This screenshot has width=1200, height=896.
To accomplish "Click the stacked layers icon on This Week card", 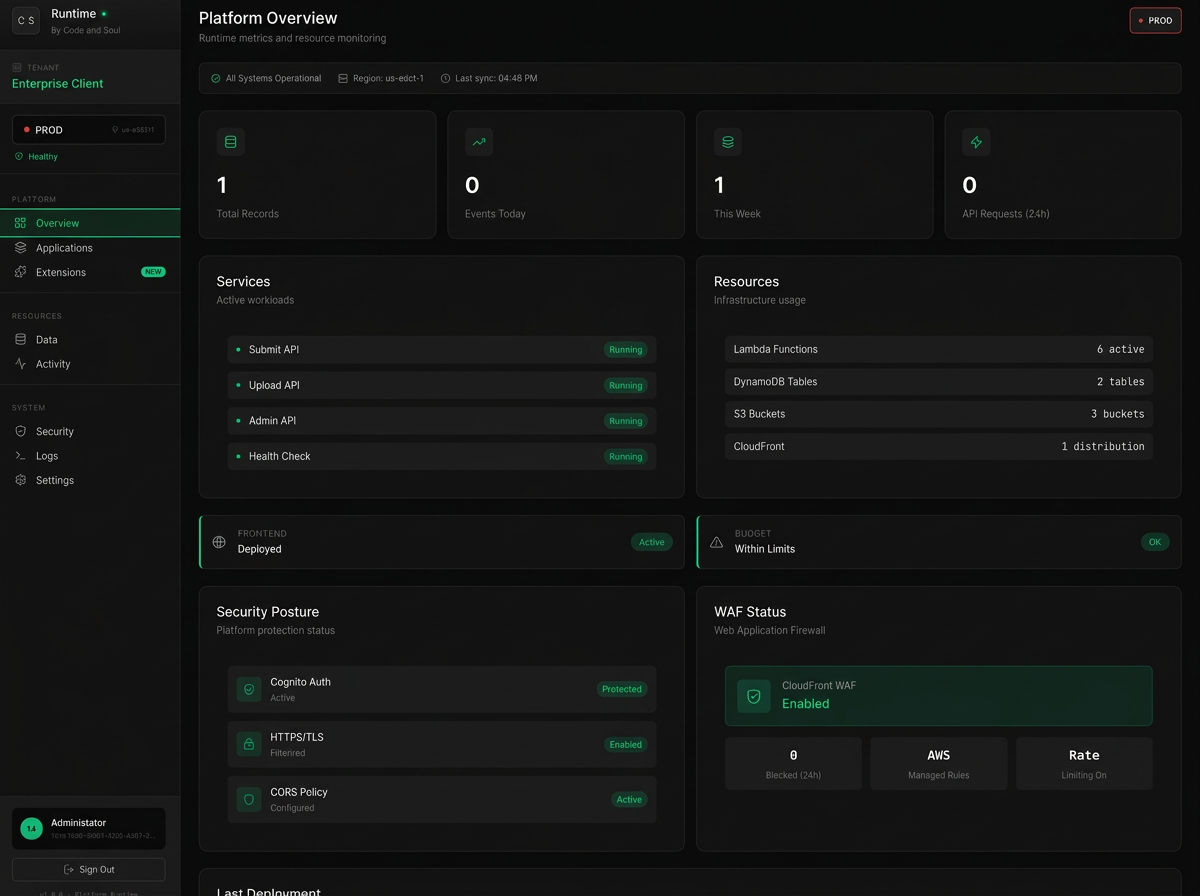I will [727, 142].
